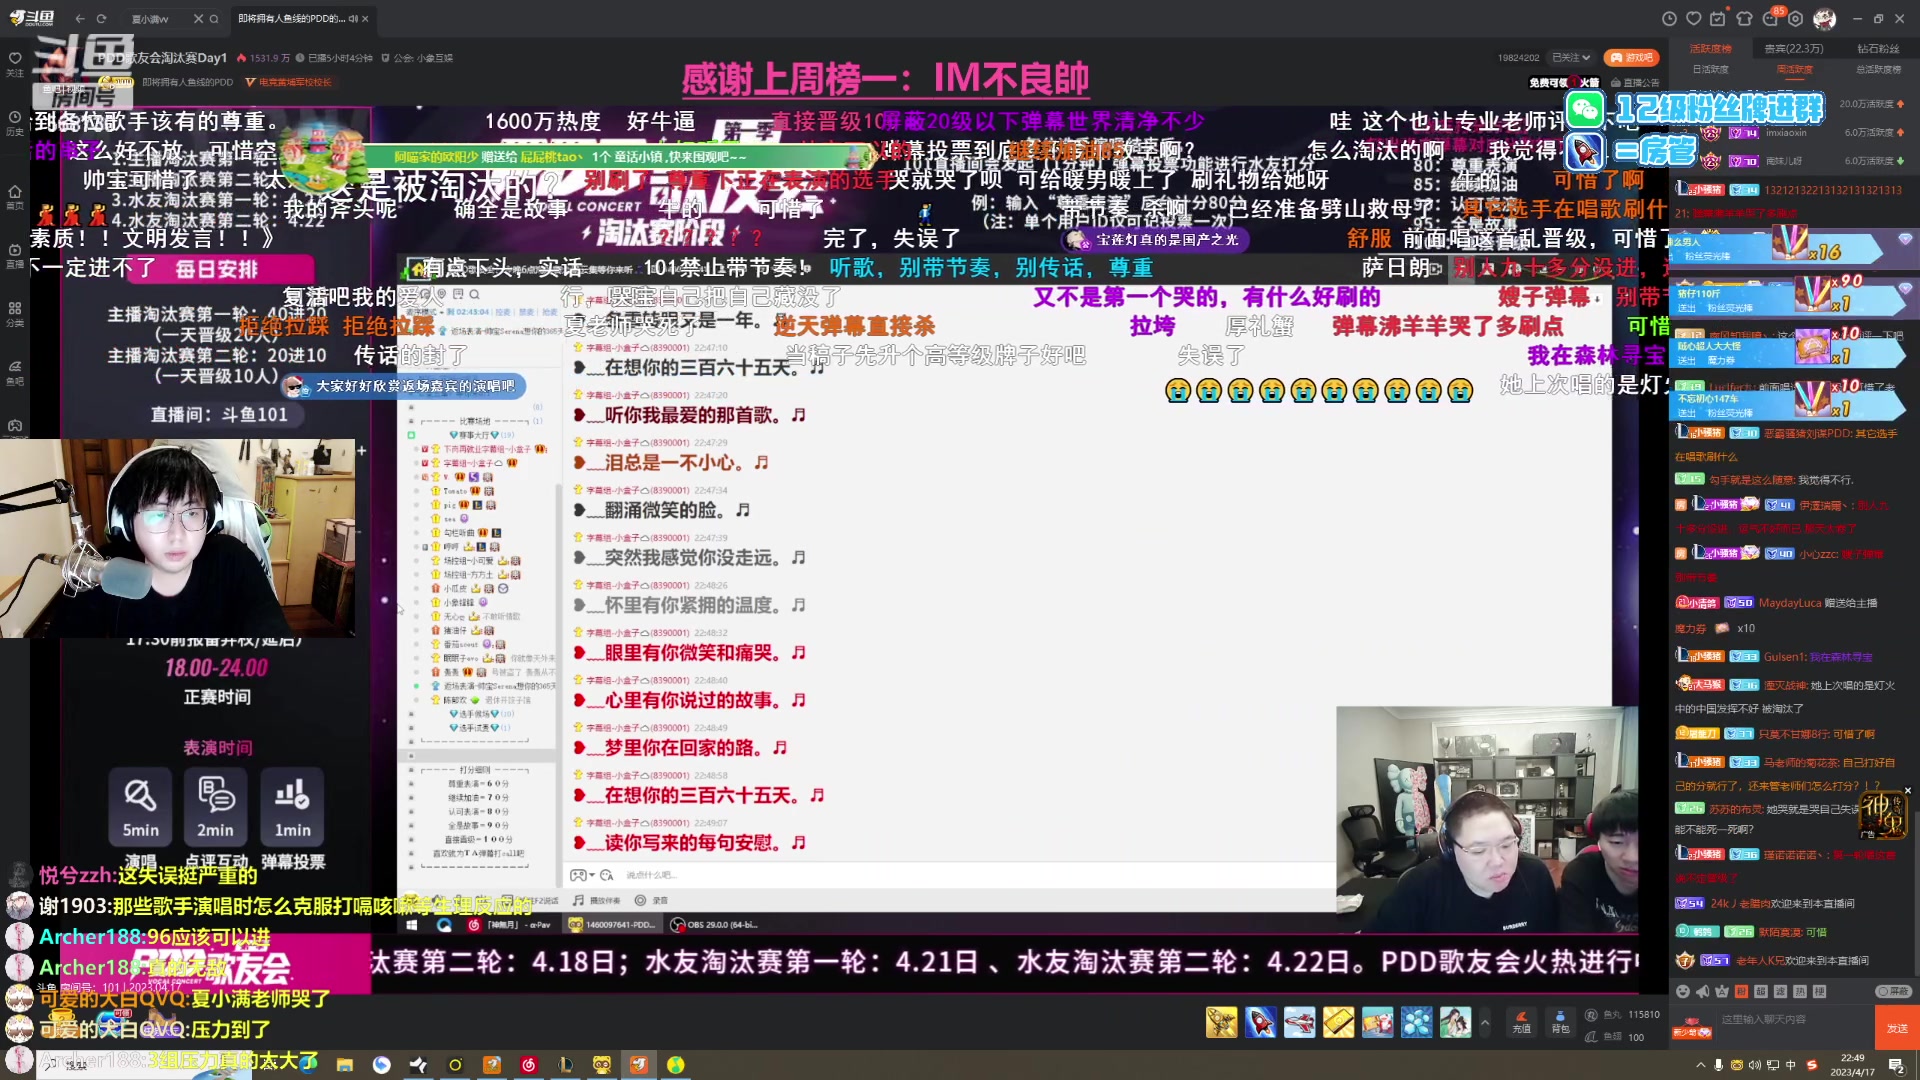Open guild 小象互娱 link

pos(417,58)
